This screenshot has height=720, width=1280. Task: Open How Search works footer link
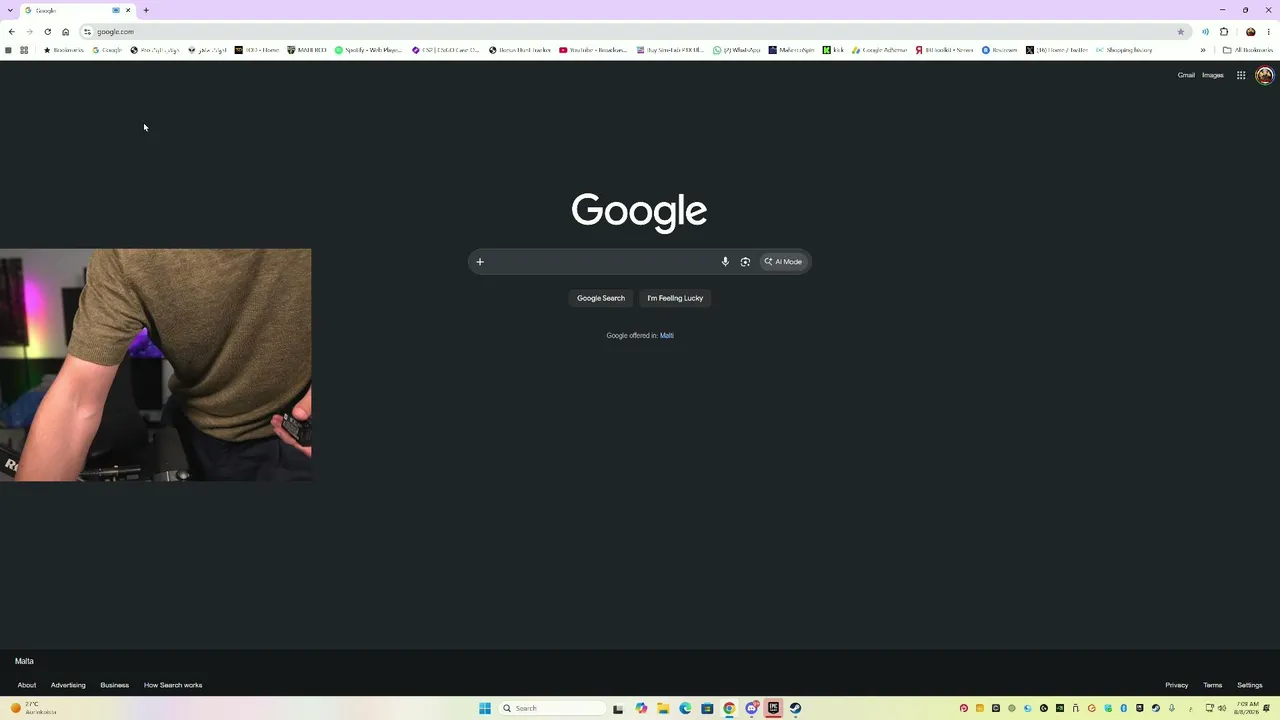(173, 685)
